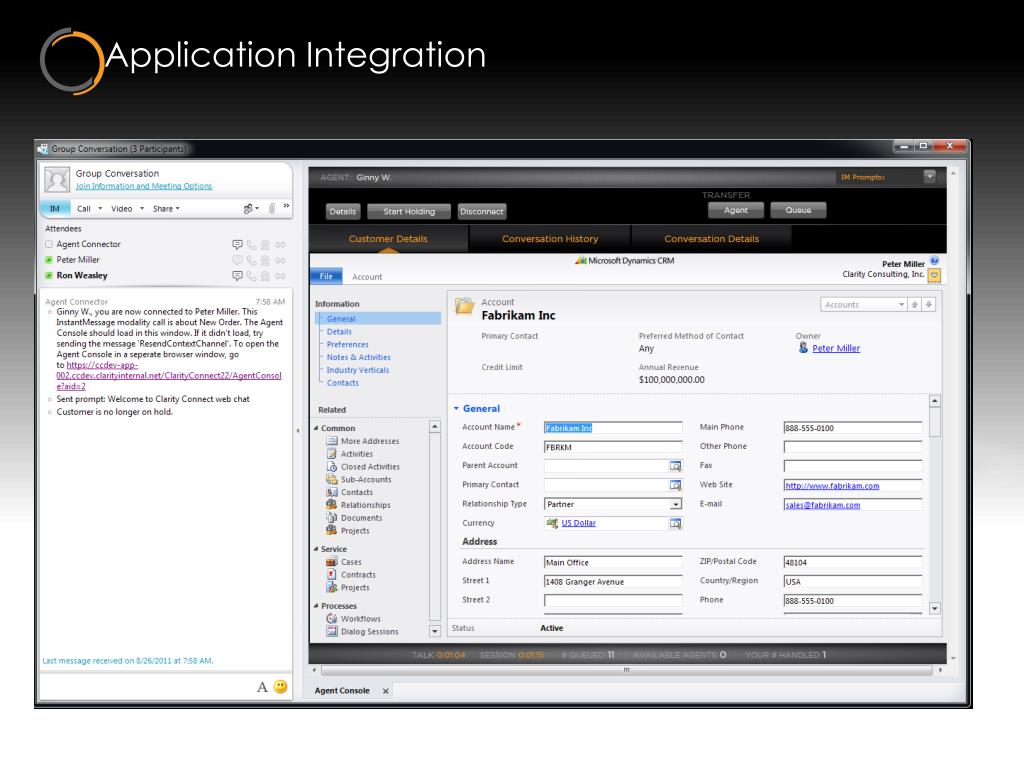Click the IM icon in Ron Weasley row
The height and width of the screenshot is (768, 1024).
pos(237,276)
